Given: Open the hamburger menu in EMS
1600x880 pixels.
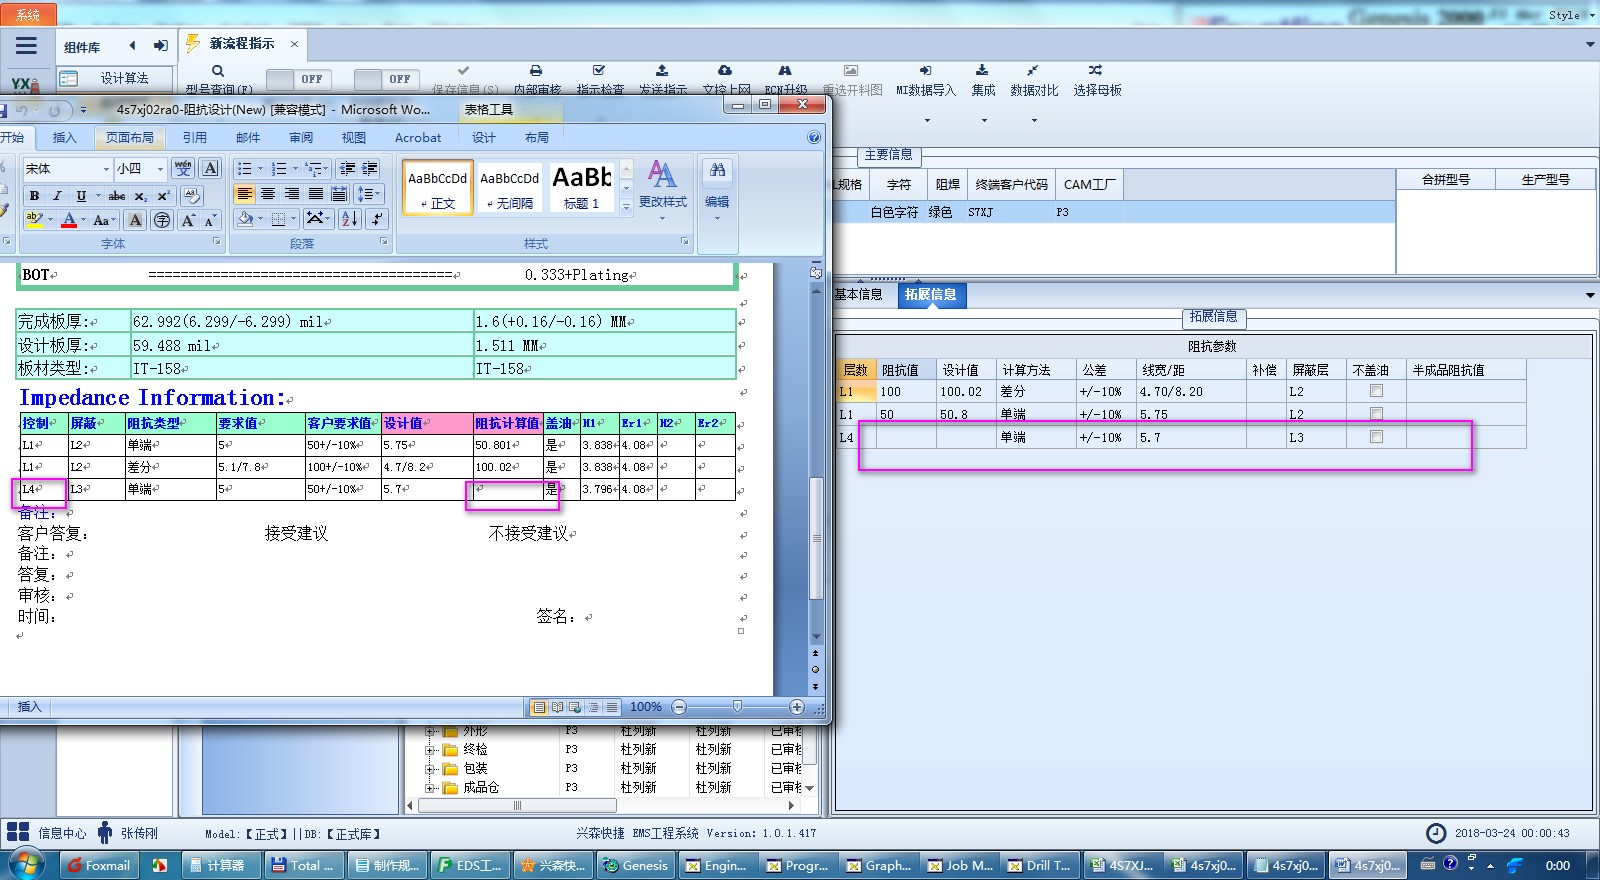Looking at the screenshot, I should coord(26,45).
